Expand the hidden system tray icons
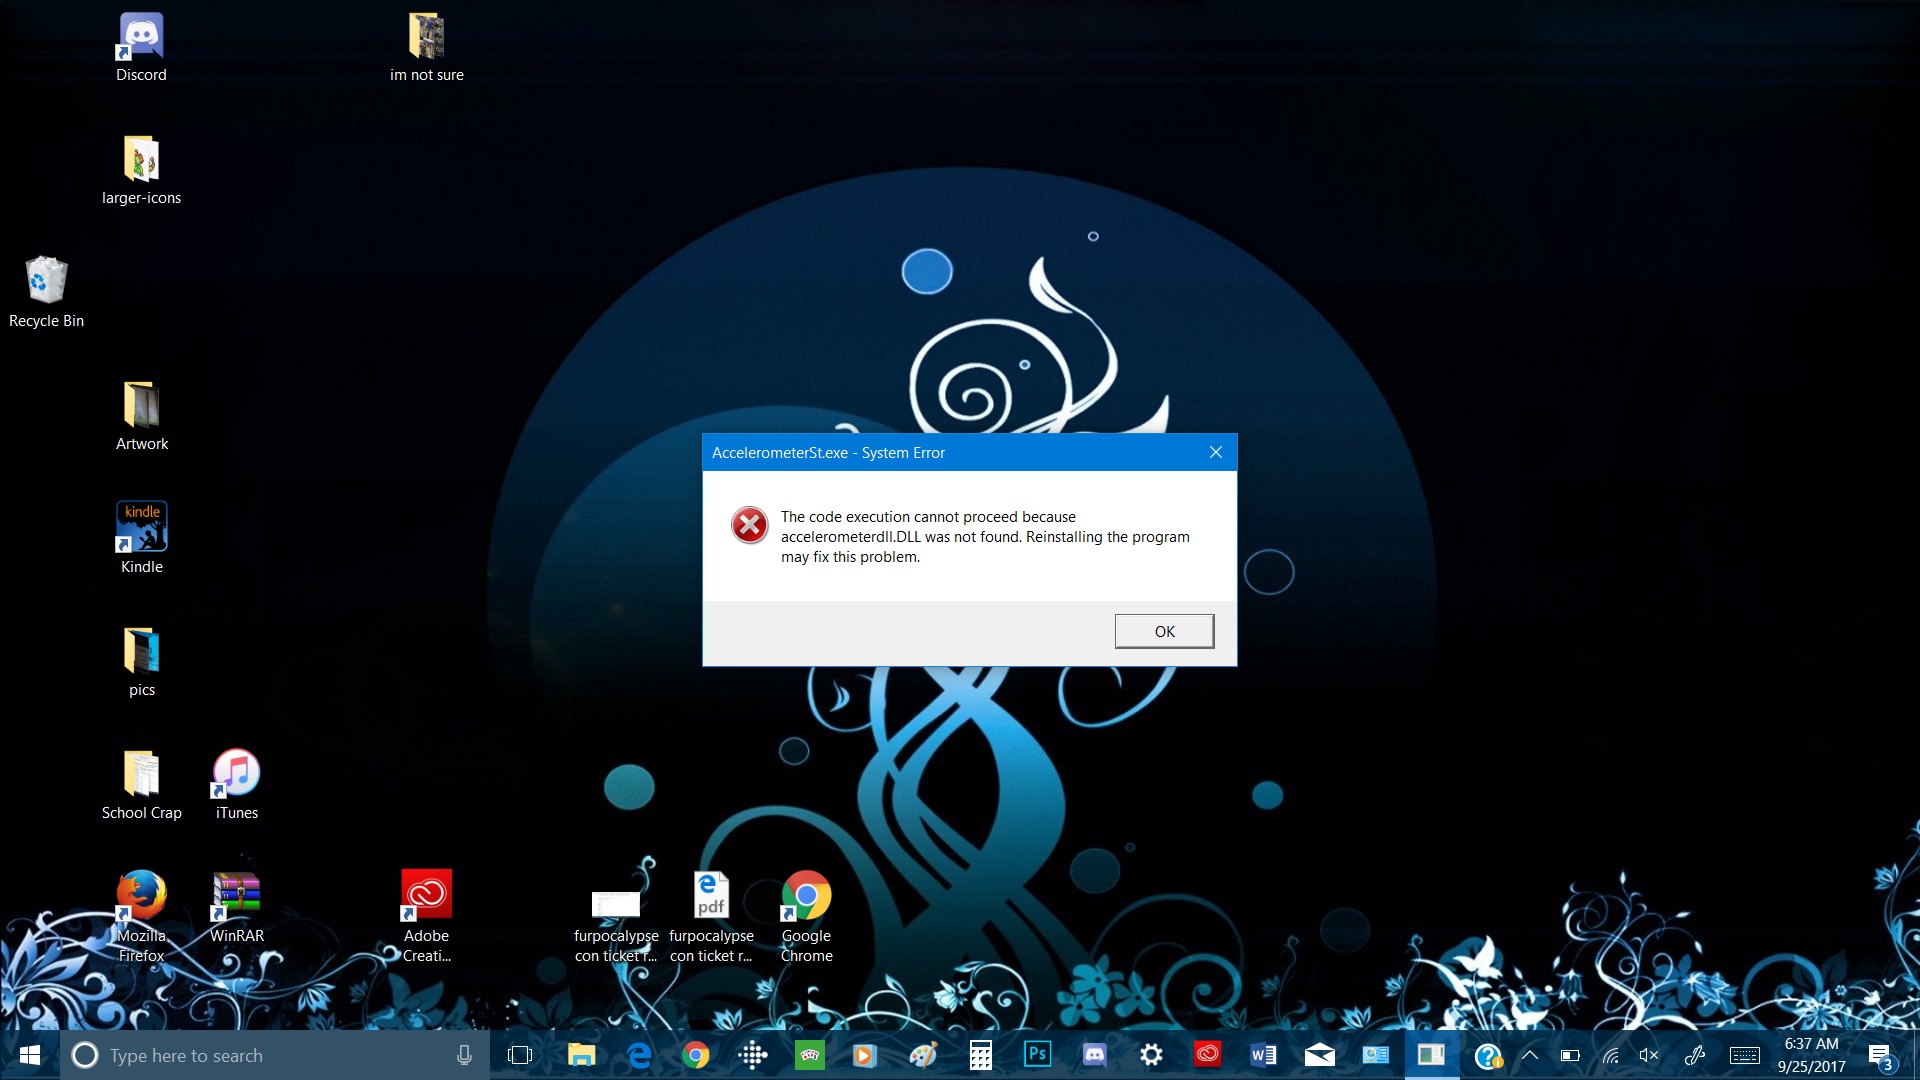 coord(1530,1055)
